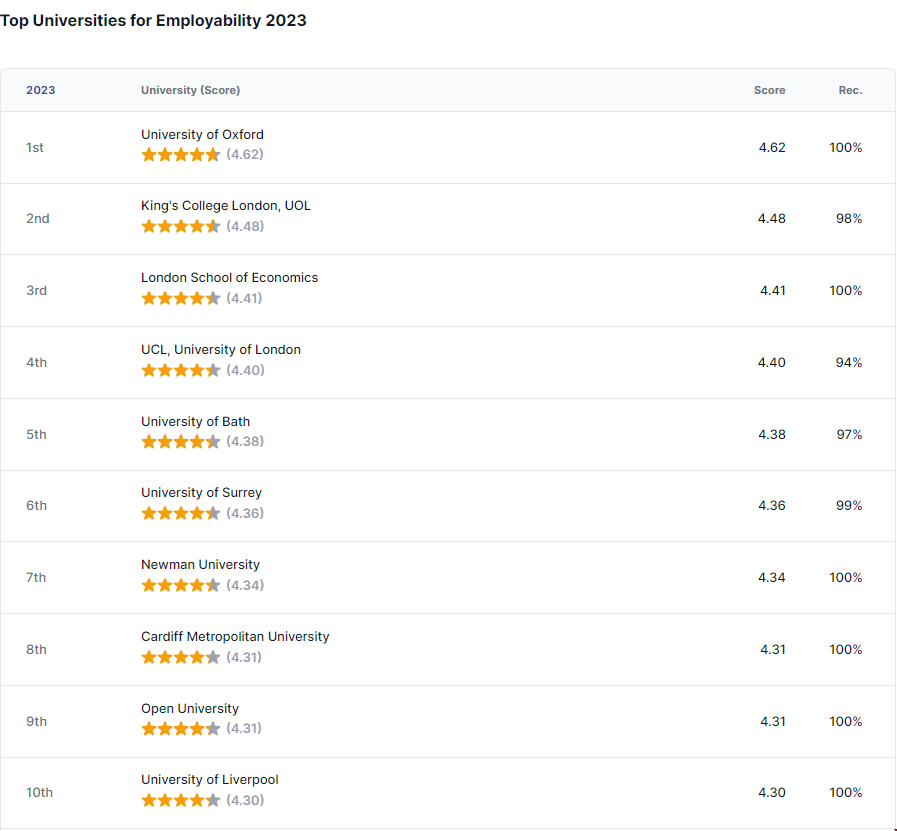Screen dimensions: 897x831
Task: Click the University of Oxford star rating
Action: point(181,155)
